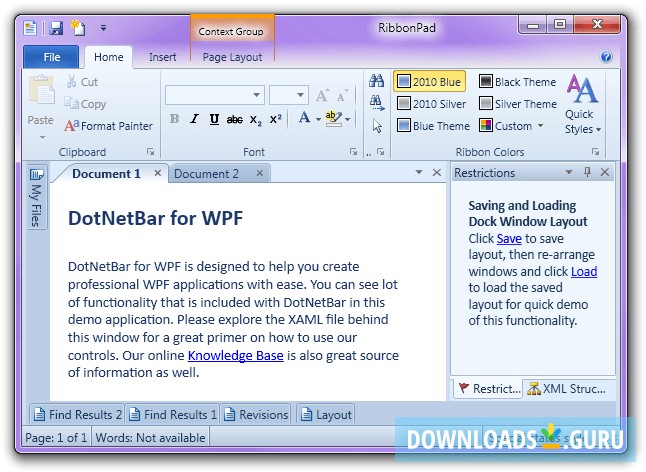646x472 pixels.
Task: Switch to the Insert ribbon tab
Action: tap(162, 57)
